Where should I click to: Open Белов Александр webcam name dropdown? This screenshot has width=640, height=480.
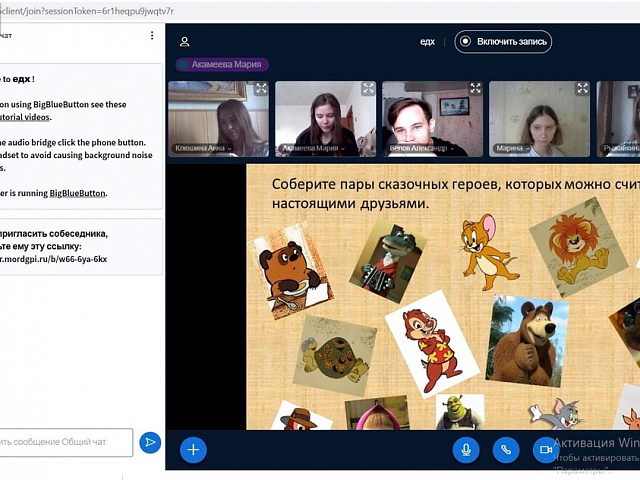tap(422, 148)
